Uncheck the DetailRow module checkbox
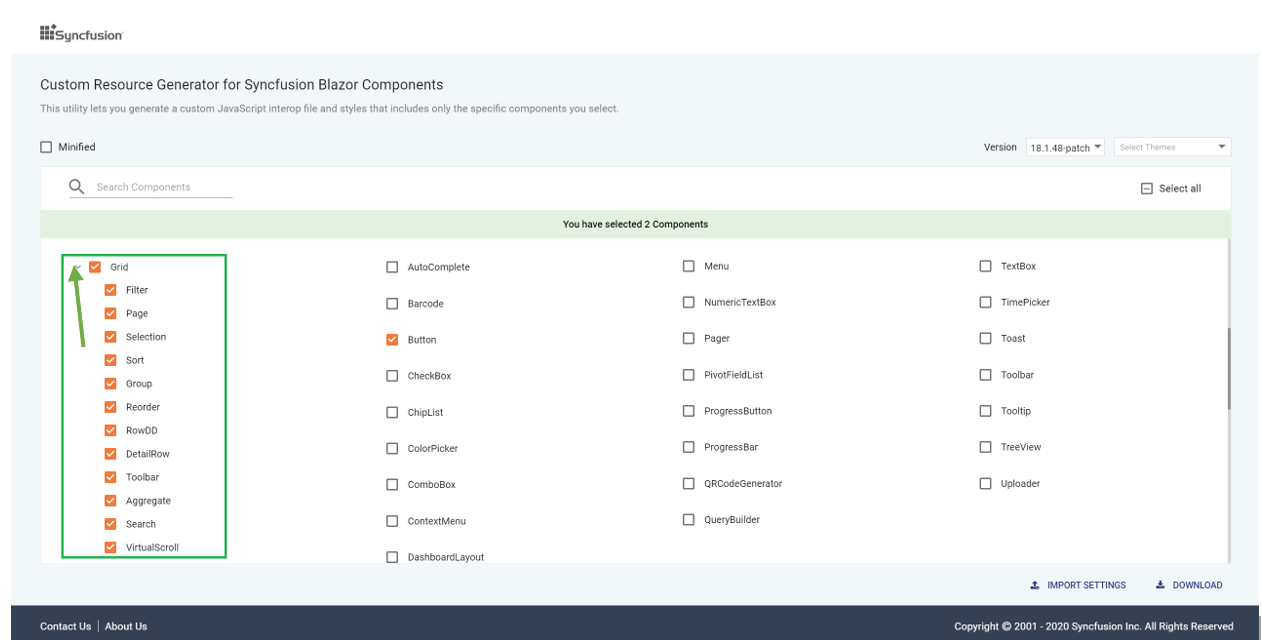The height and width of the screenshot is (640, 1262). (x=111, y=454)
